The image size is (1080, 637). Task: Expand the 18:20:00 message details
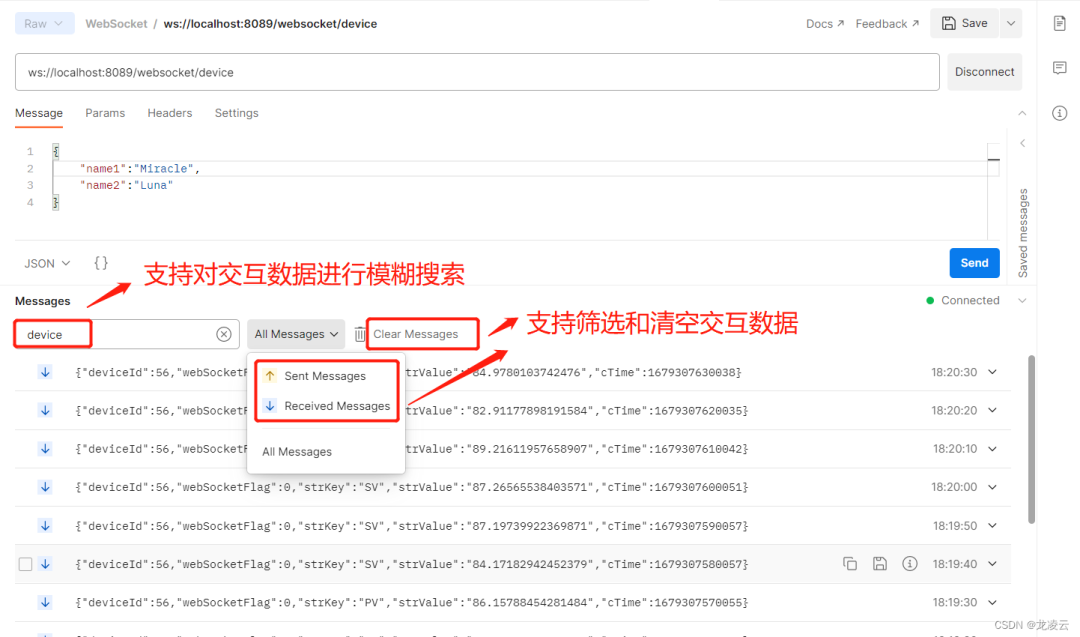click(993, 487)
